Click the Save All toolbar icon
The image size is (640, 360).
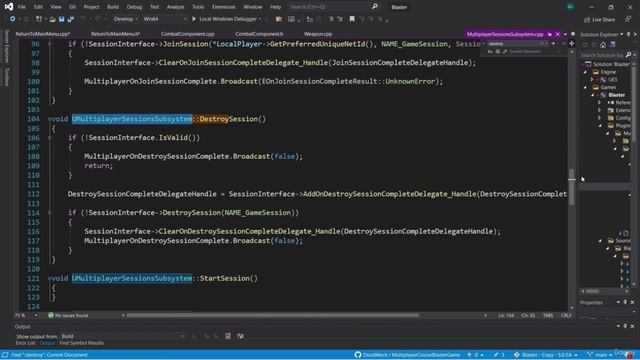click(x=70, y=19)
